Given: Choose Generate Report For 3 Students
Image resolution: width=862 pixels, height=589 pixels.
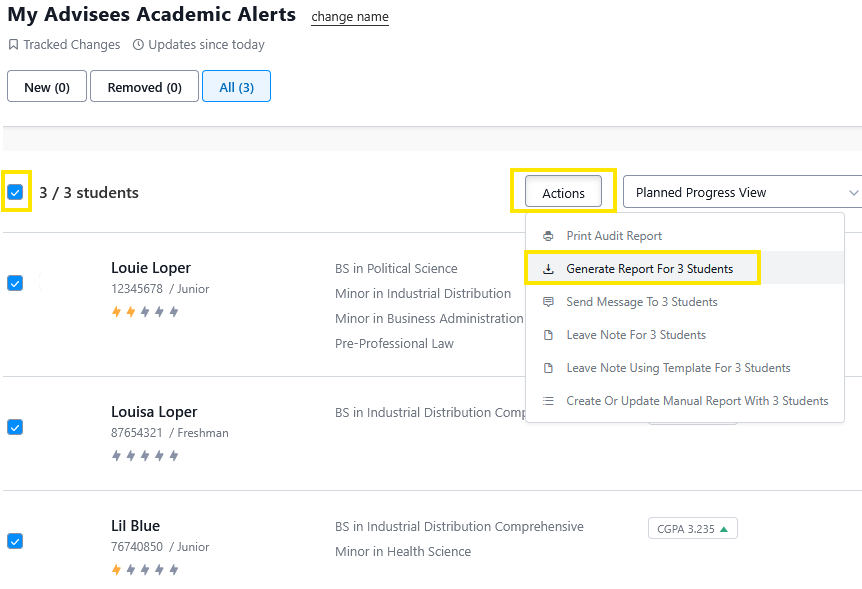Looking at the screenshot, I should 684,269.
